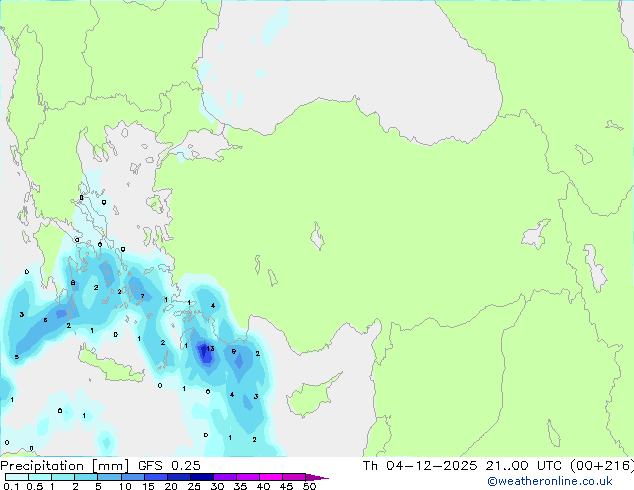Click the 30–35 mm purple legend swatch

[224, 477]
